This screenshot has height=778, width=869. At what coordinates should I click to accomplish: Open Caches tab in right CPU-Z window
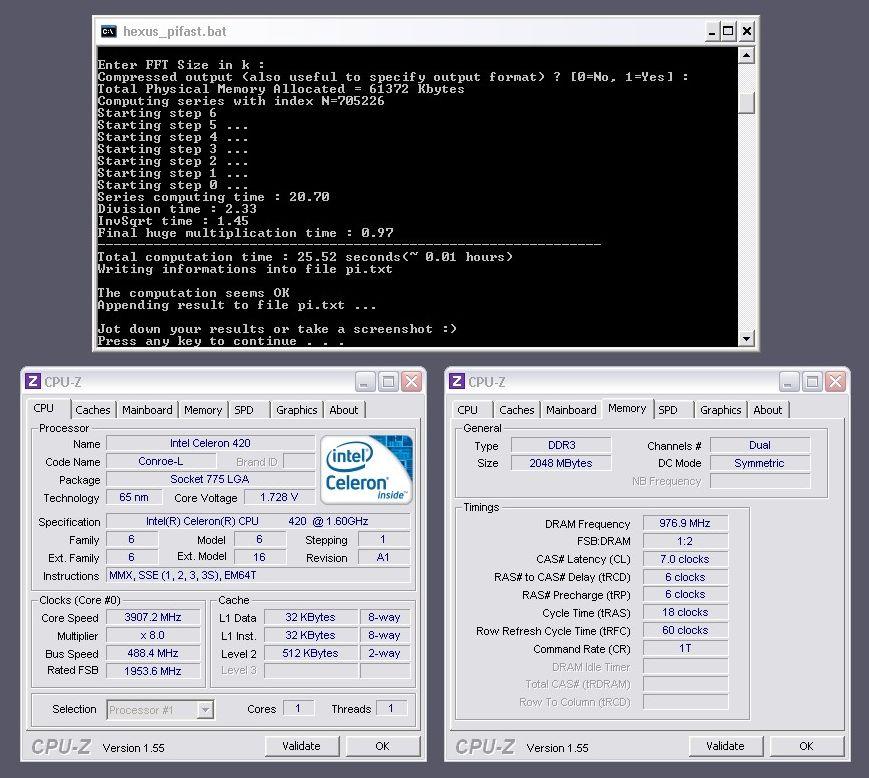point(517,410)
